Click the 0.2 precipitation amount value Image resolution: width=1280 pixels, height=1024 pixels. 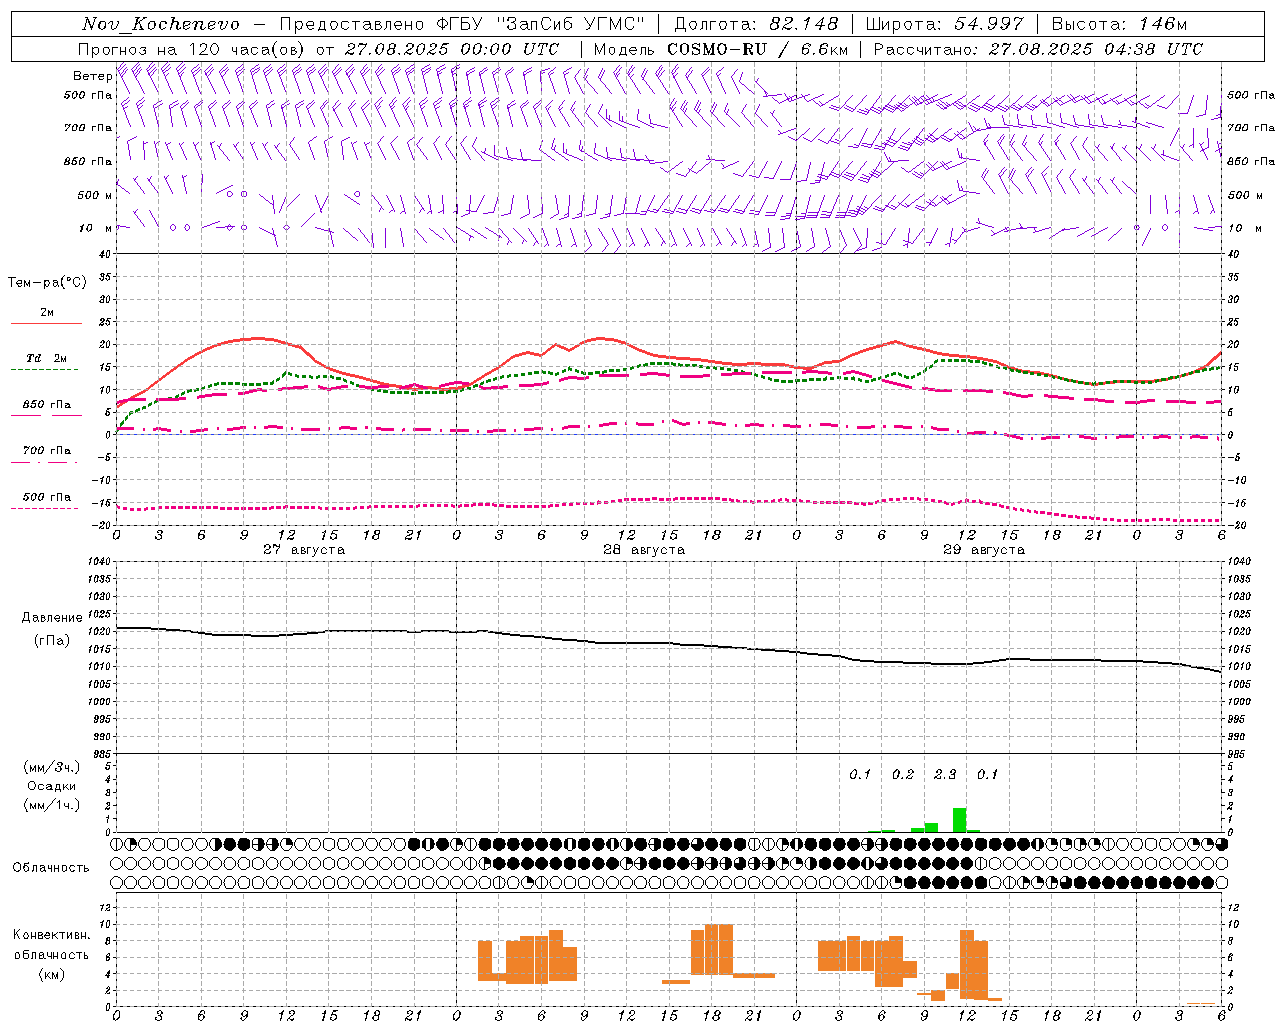903,774
